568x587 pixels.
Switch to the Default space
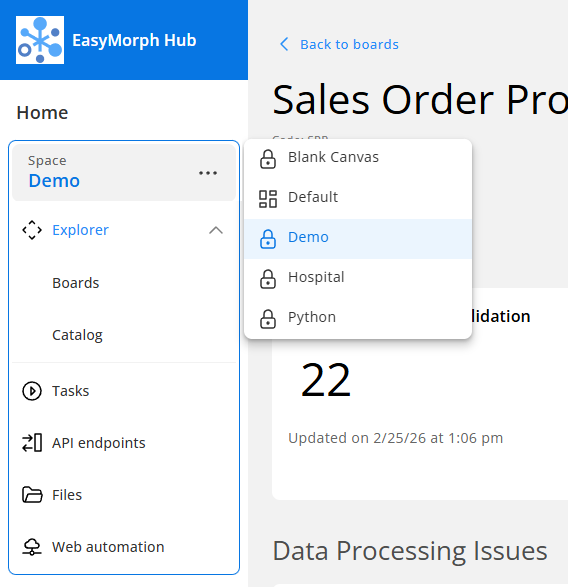pos(358,199)
